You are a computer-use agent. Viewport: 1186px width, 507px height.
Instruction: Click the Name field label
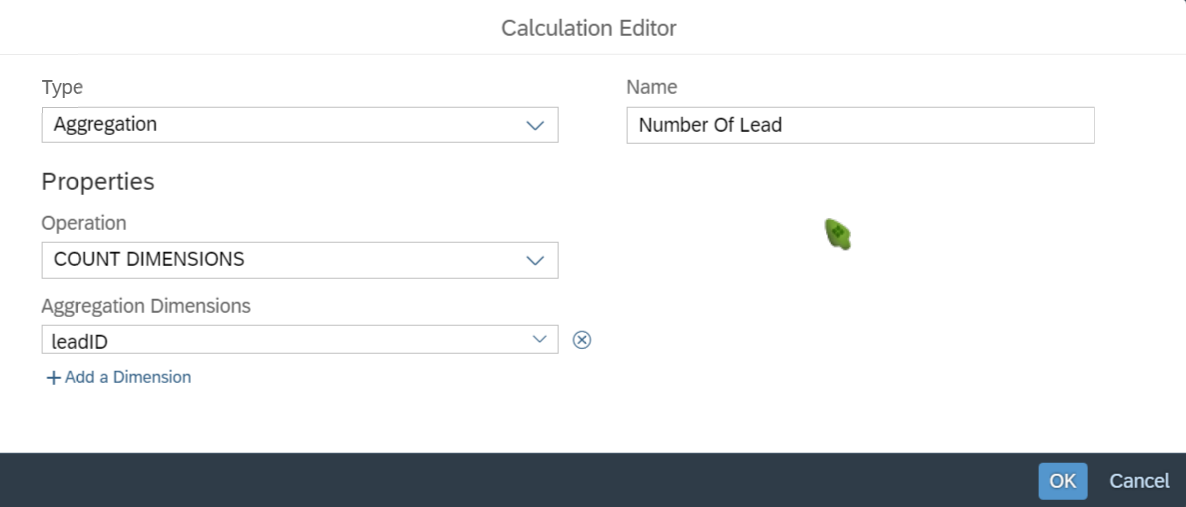(651, 87)
